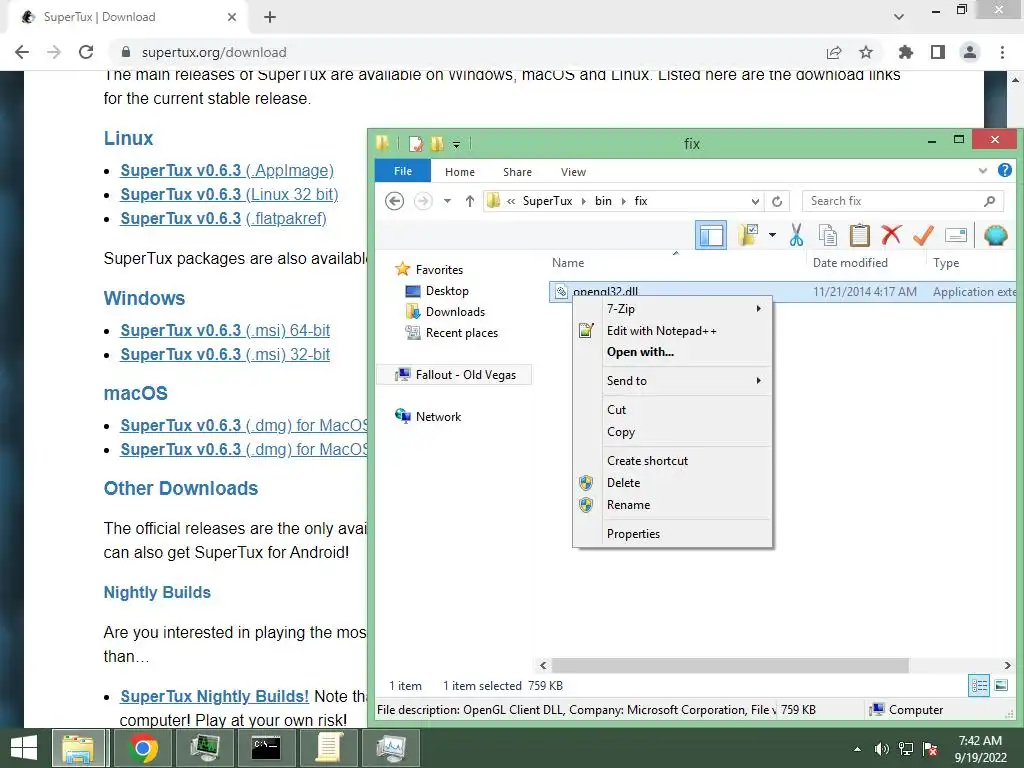Open Command Prompt from Windows taskbar
The width and height of the screenshot is (1024, 768).
pos(266,748)
